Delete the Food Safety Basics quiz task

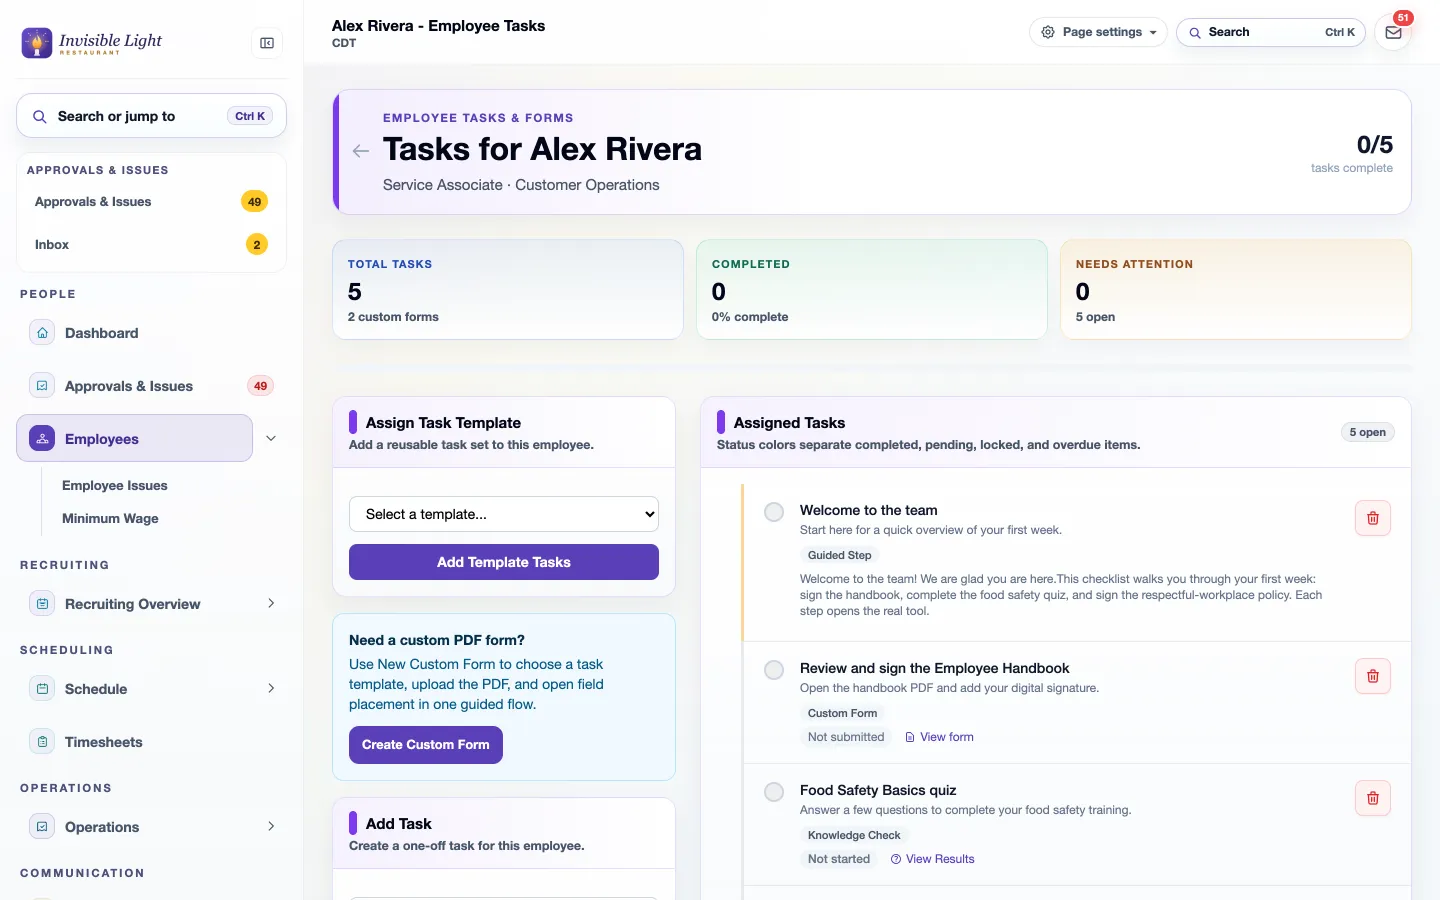click(1373, 798)
